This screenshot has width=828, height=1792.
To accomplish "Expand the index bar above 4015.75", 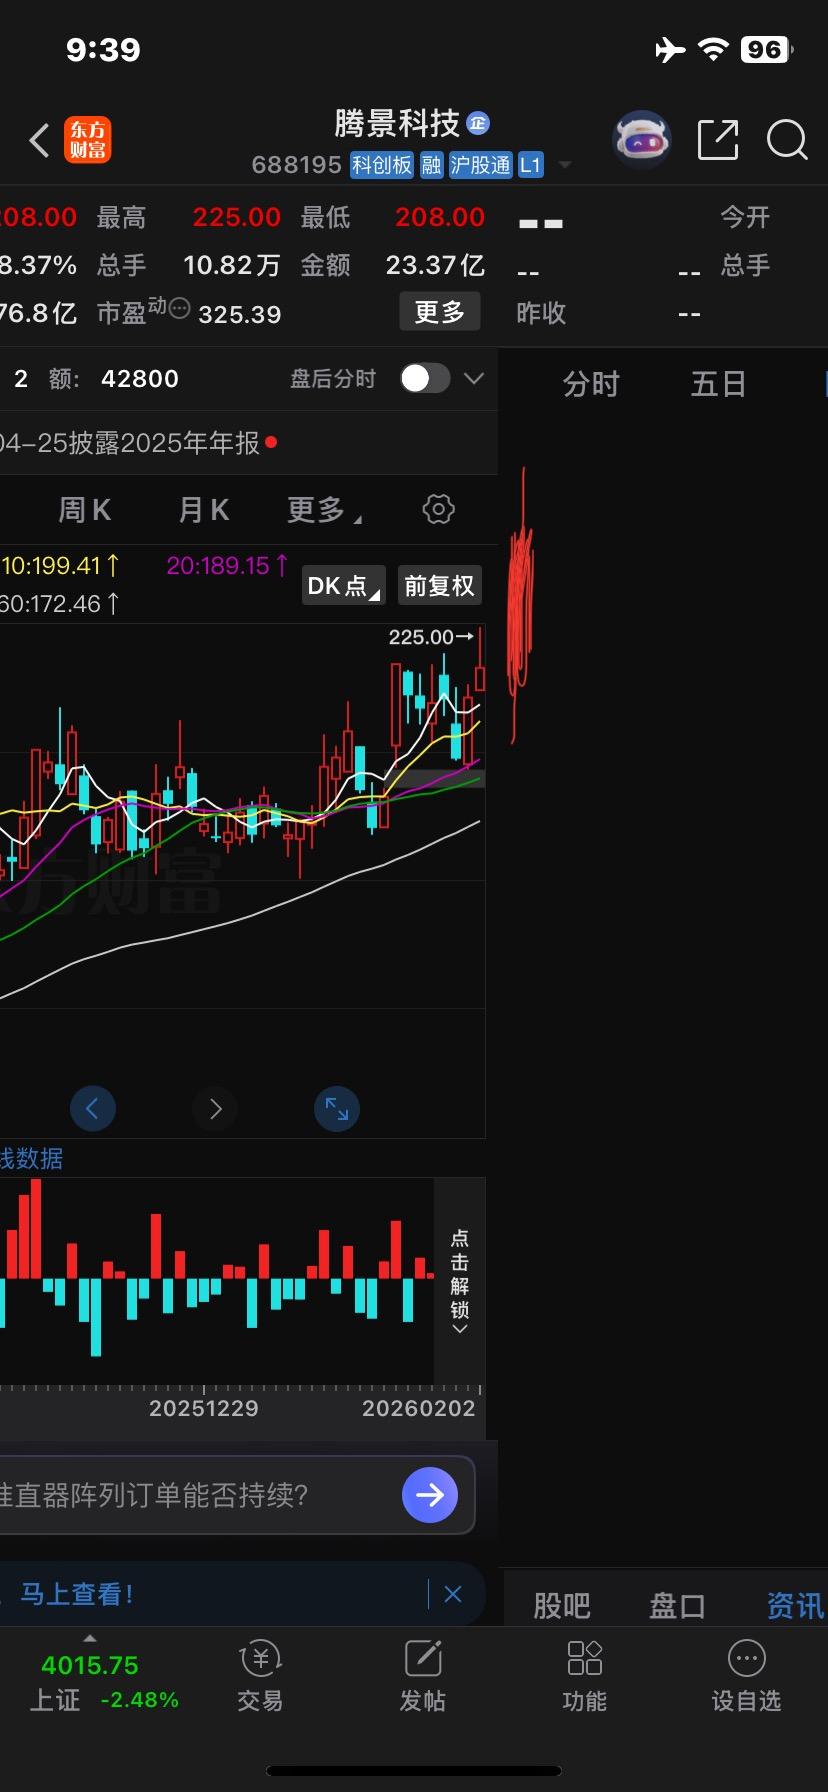I will 90,1638.
